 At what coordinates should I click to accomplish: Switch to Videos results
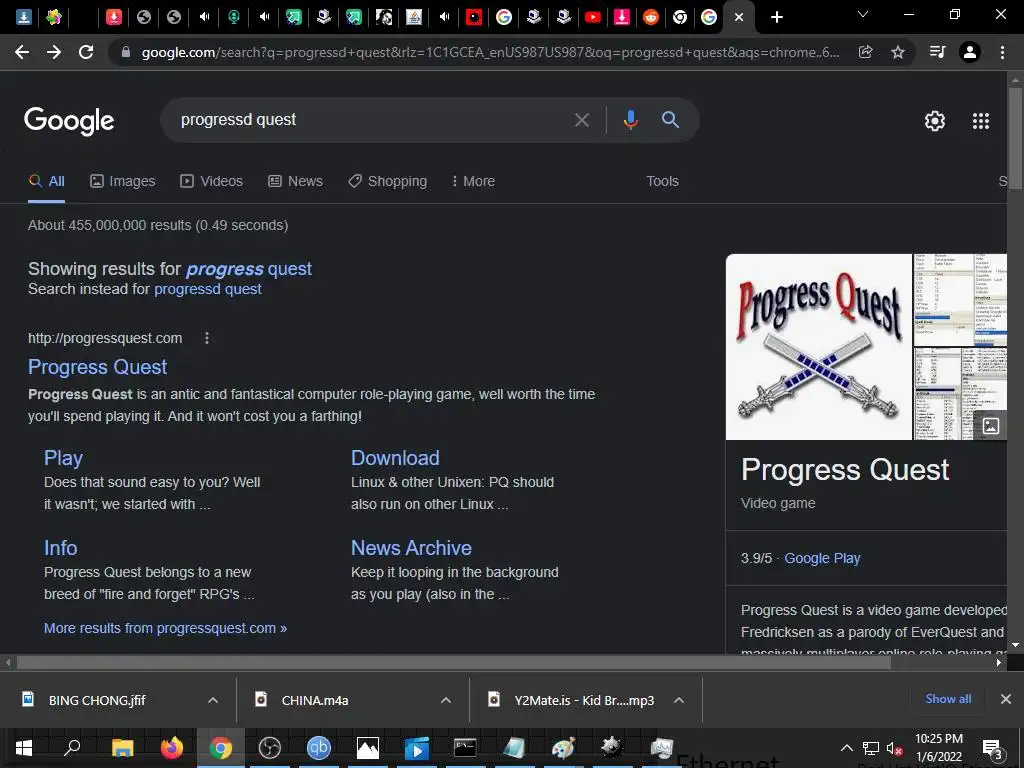tap(211, 182)
